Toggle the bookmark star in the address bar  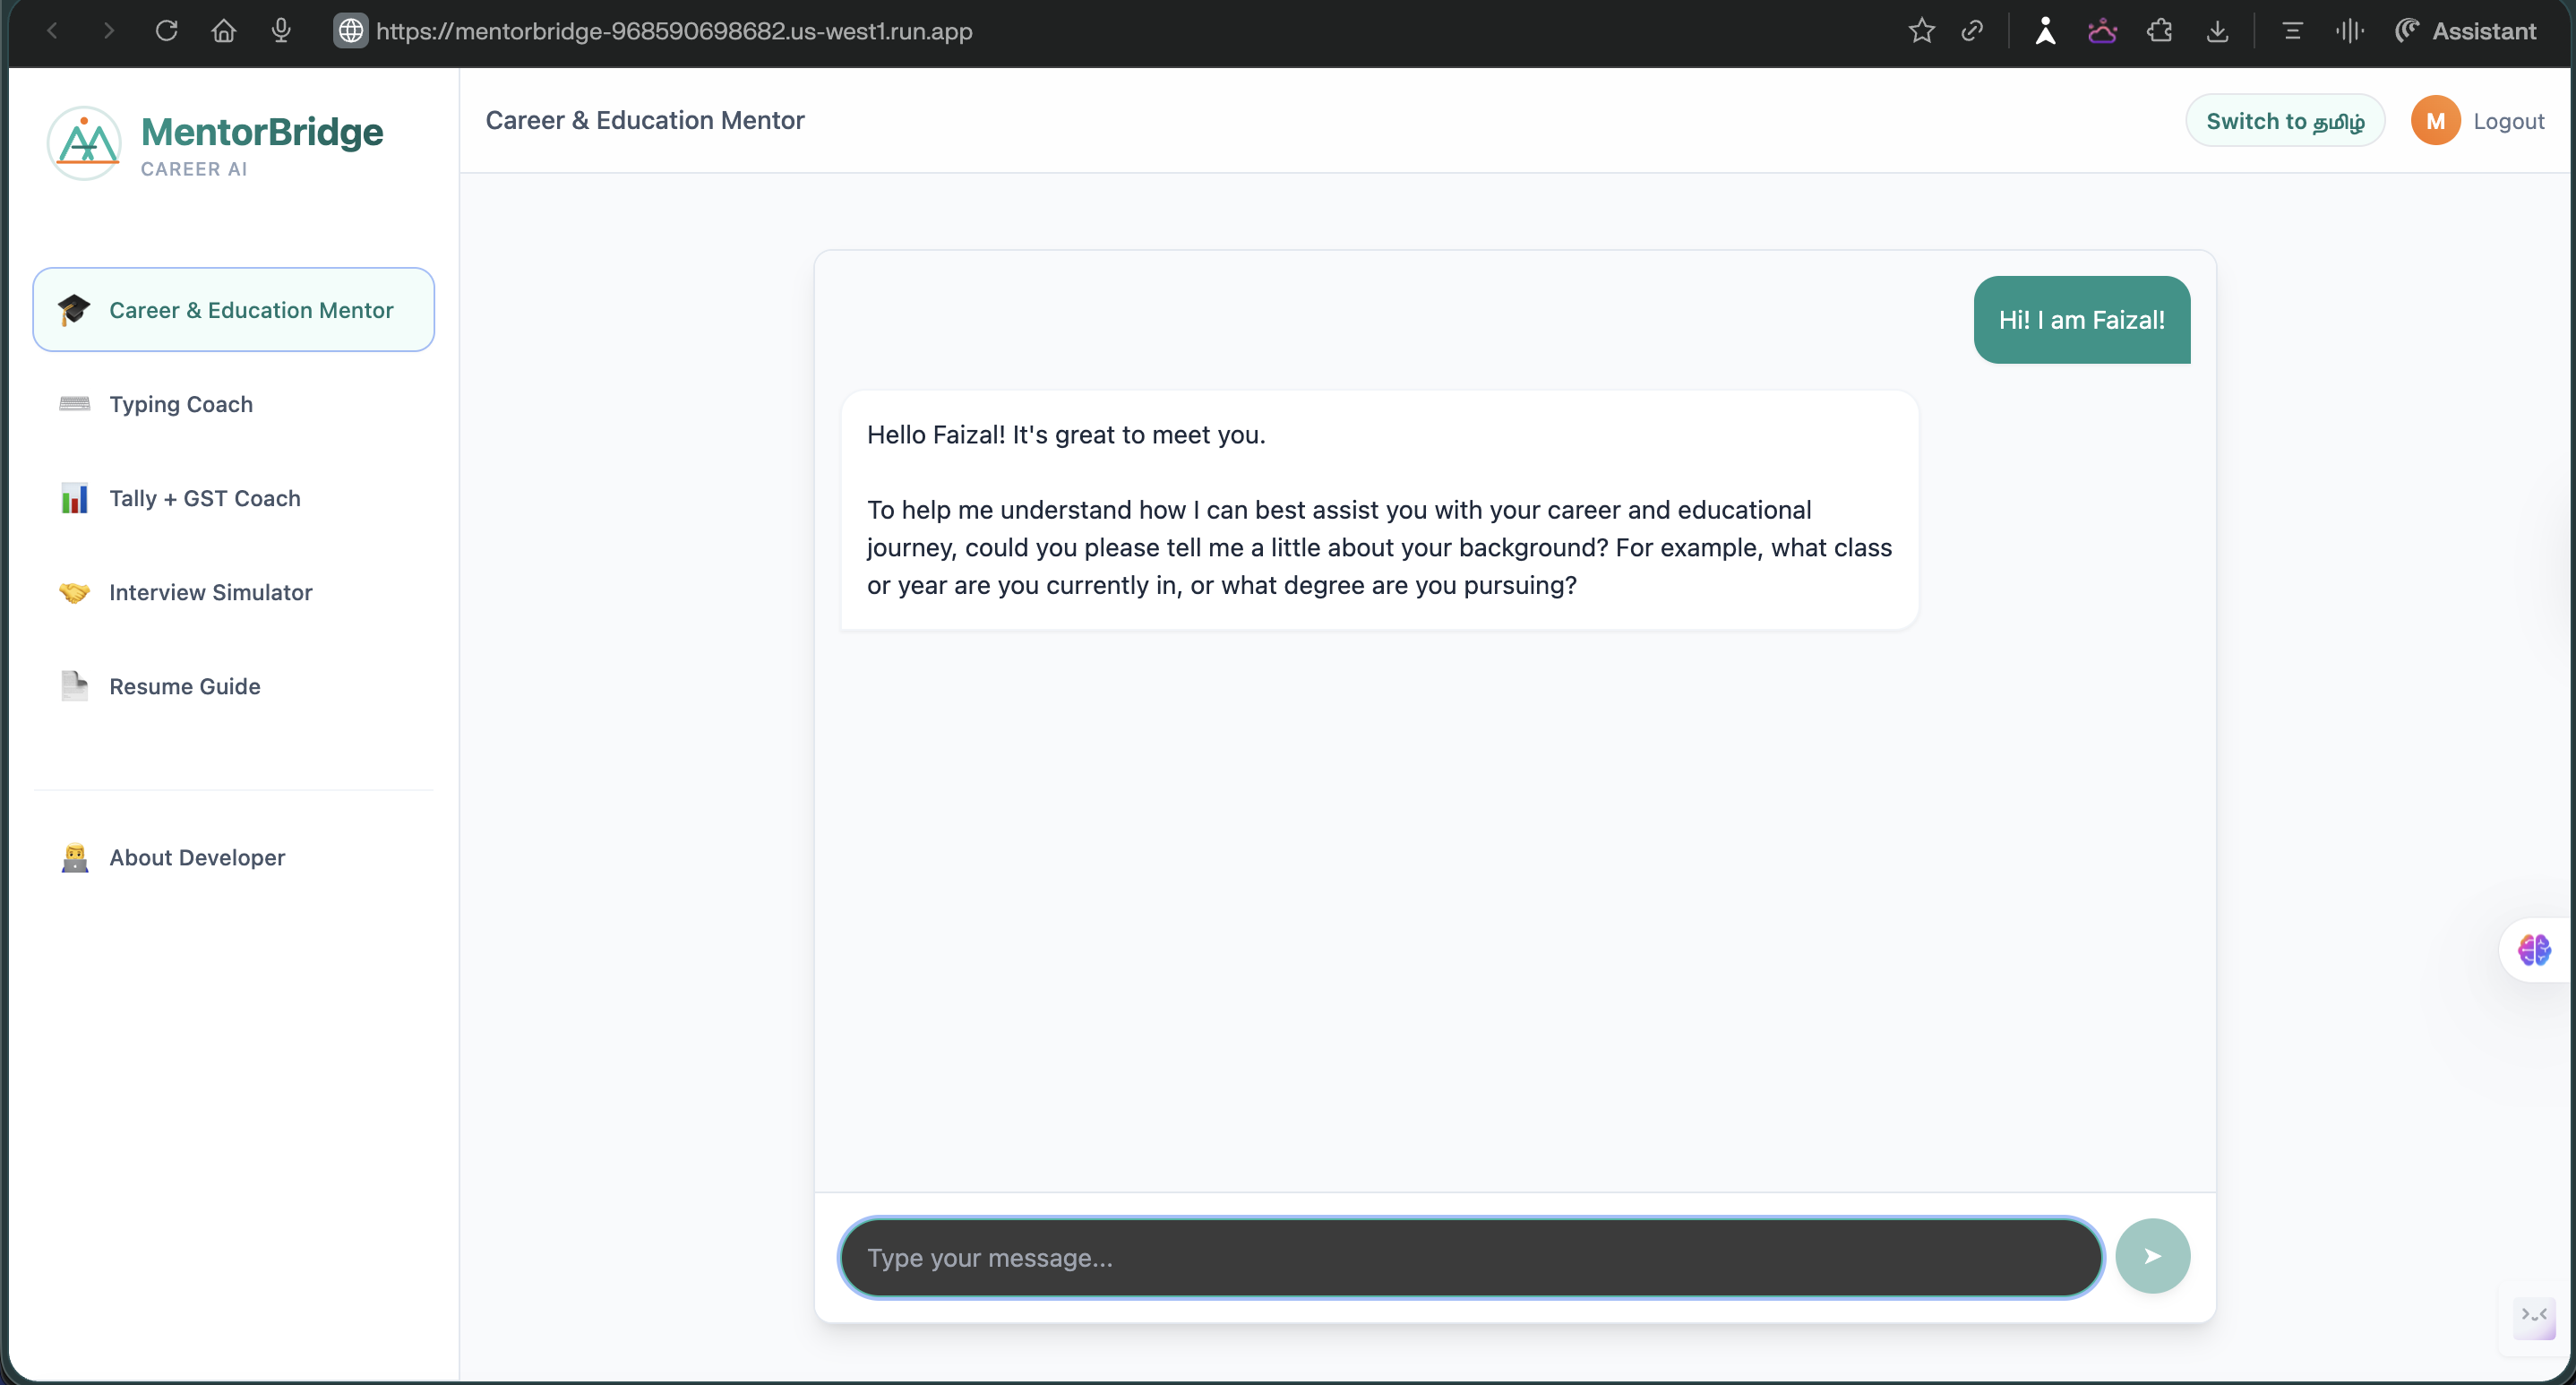[1921, 31]
